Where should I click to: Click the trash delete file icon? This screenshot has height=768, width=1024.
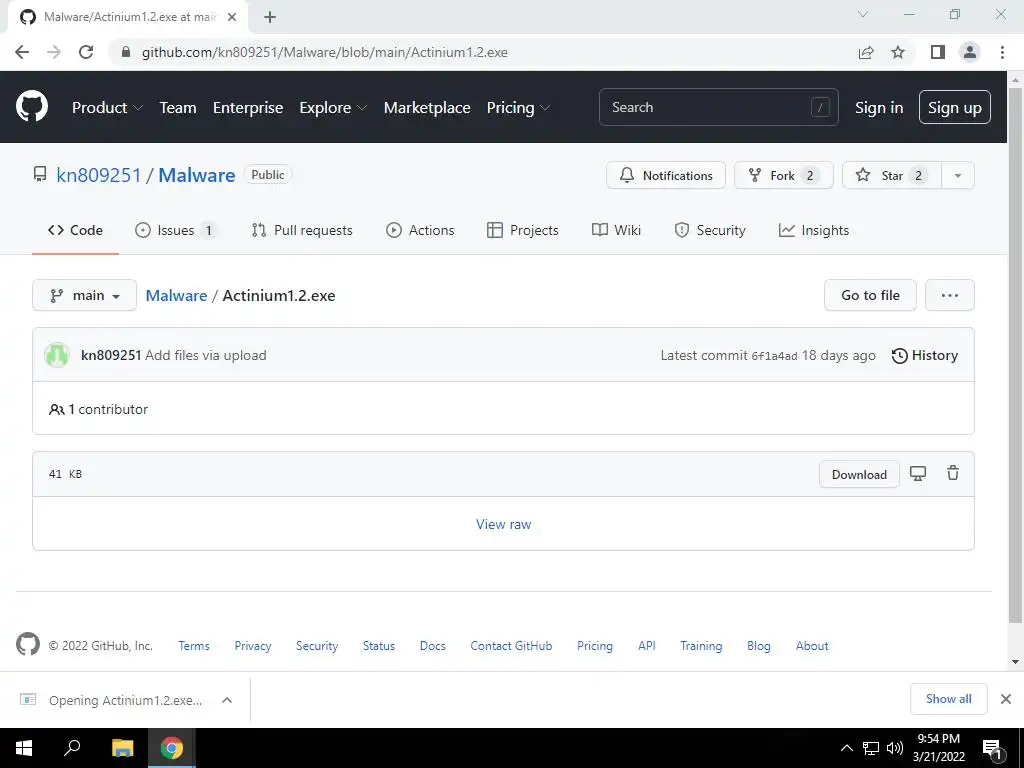[x=953, y=473]
